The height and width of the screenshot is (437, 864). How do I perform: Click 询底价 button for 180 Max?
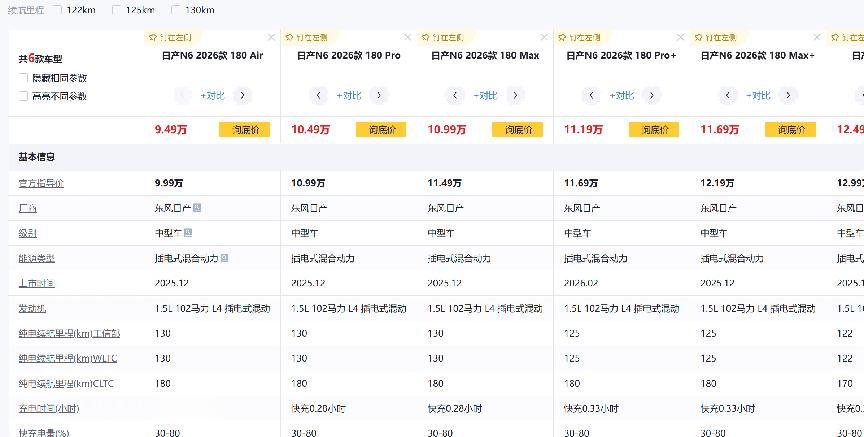click(x=517, y=130)
